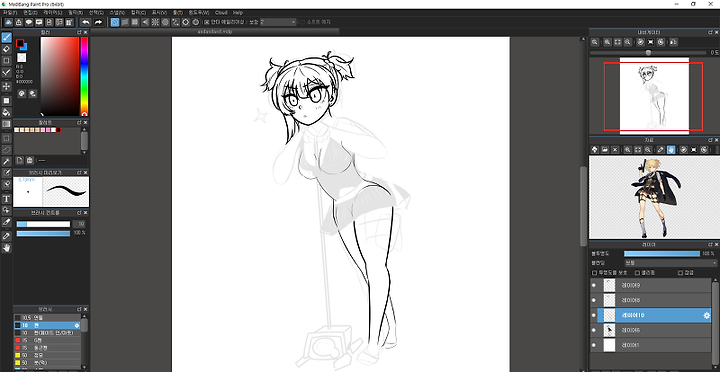
Task: Toggle the 소프트 에지 checkbox
Action: tap(302, 22)
